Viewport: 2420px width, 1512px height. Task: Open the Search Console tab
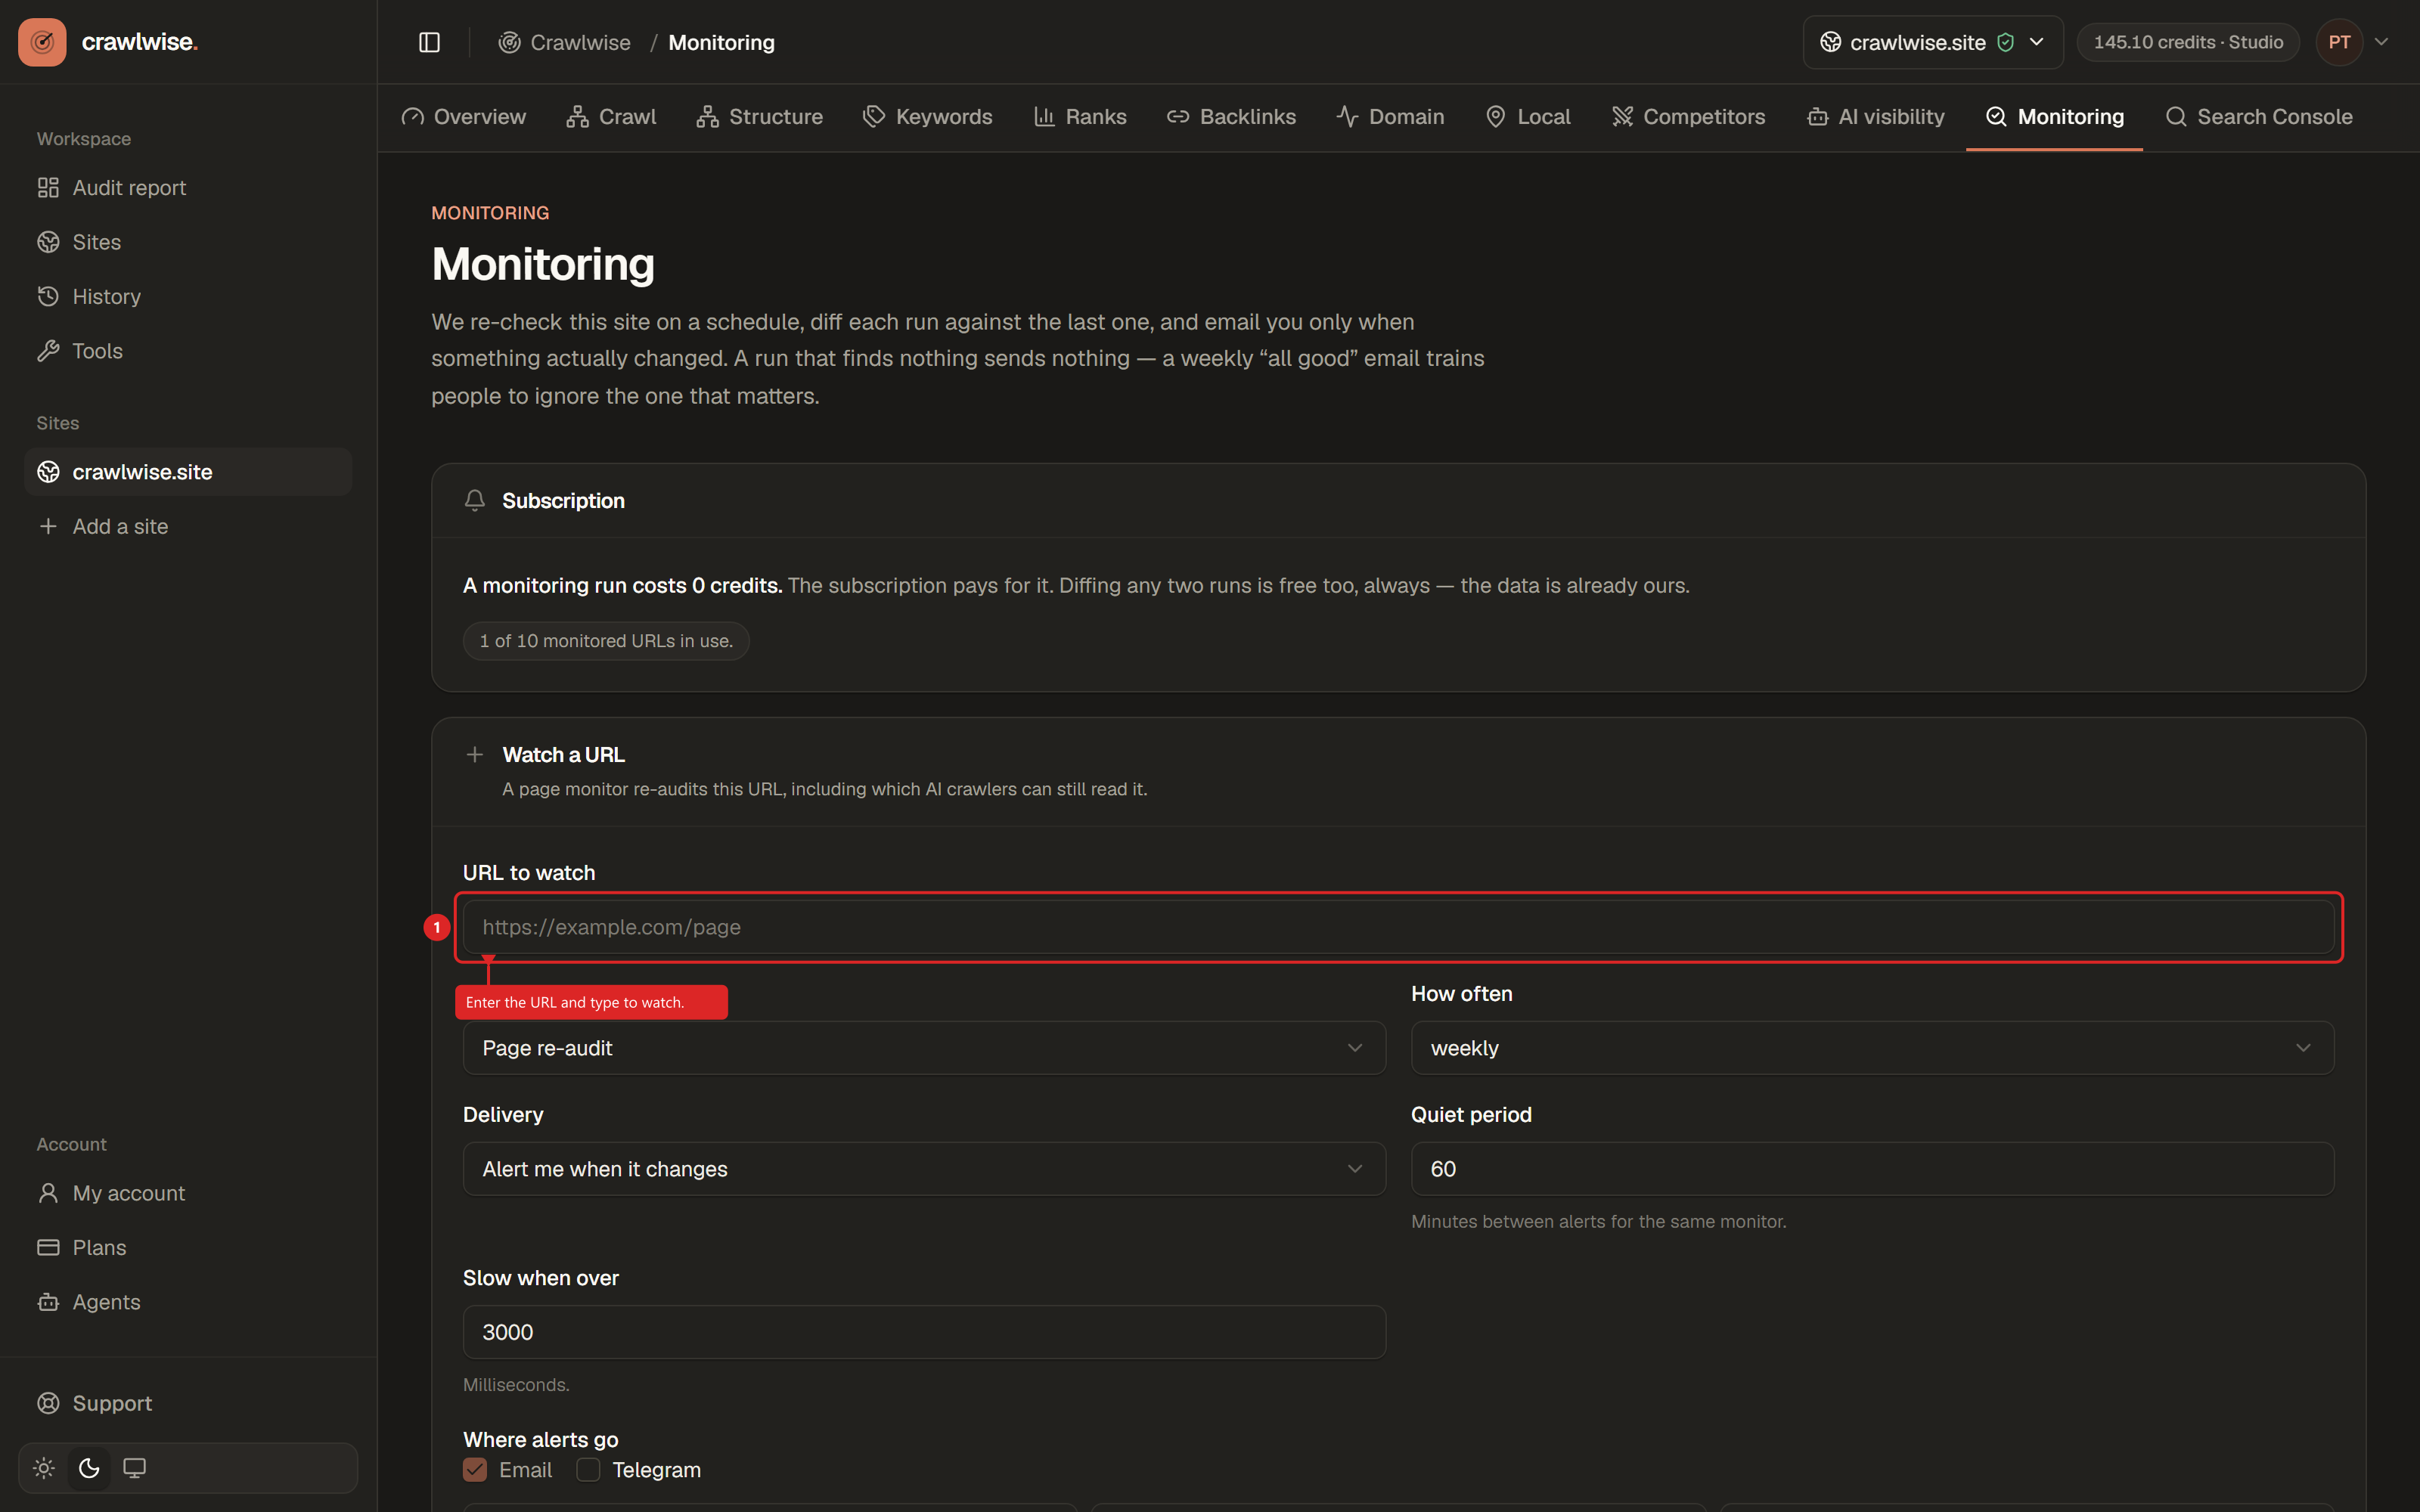[x=2258, y=117]
